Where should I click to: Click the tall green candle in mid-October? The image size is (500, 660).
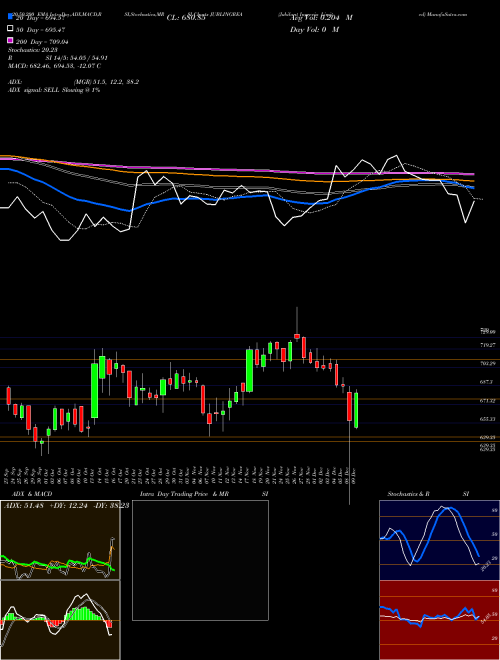[x=95, y=390]
